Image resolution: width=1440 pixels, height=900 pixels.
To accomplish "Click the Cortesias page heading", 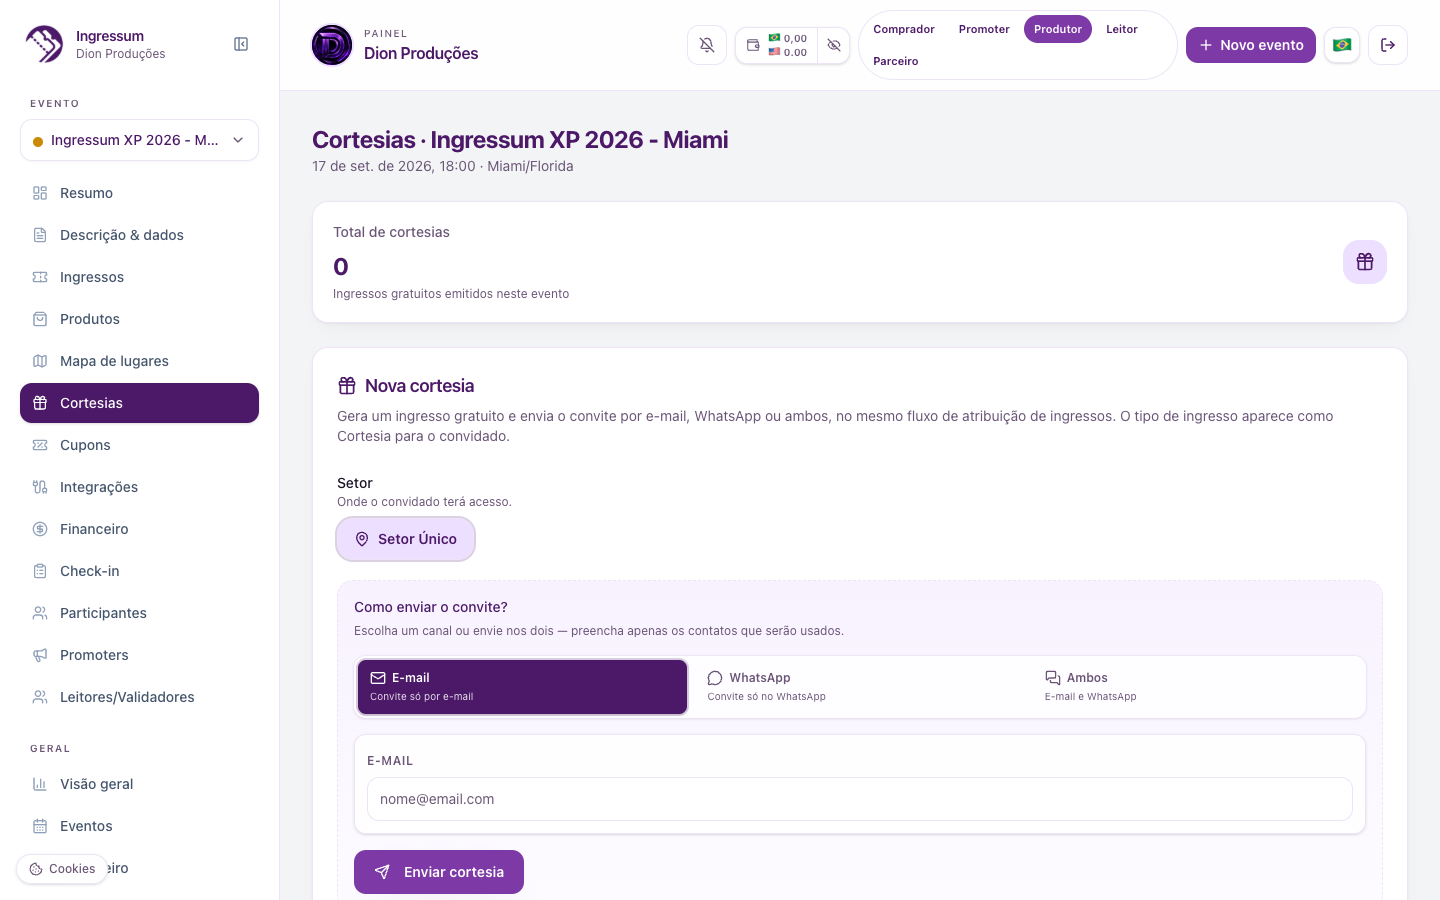I will pos(520,140).
